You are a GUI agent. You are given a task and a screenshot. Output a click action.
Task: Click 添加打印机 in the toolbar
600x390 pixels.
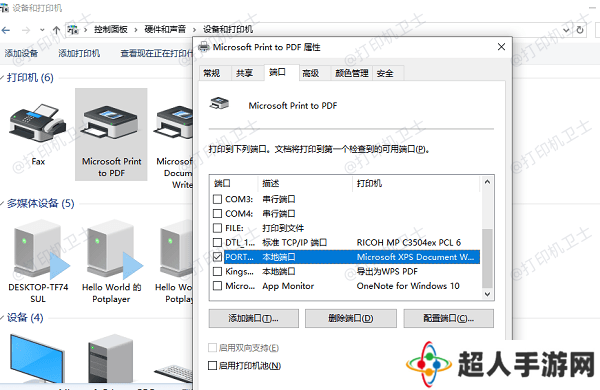[79, 53]
